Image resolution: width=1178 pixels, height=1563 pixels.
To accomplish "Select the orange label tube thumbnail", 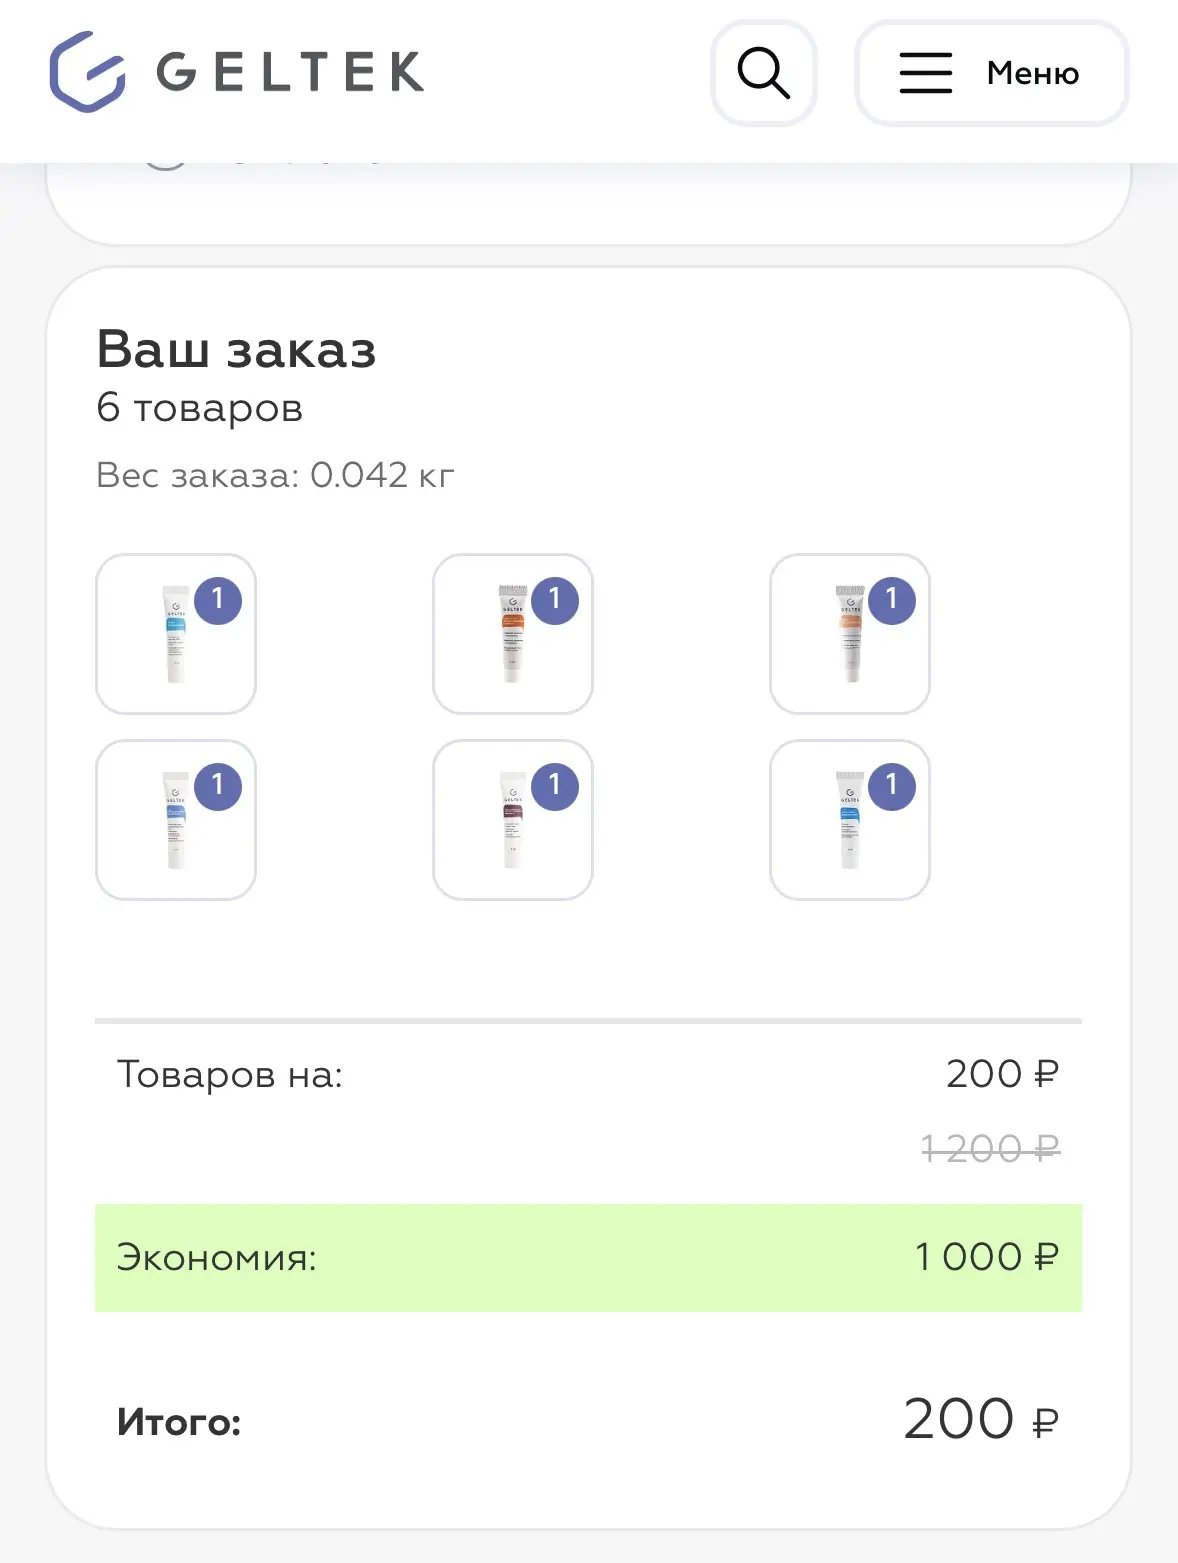I will pyautogui.click(x=513, y=634).
